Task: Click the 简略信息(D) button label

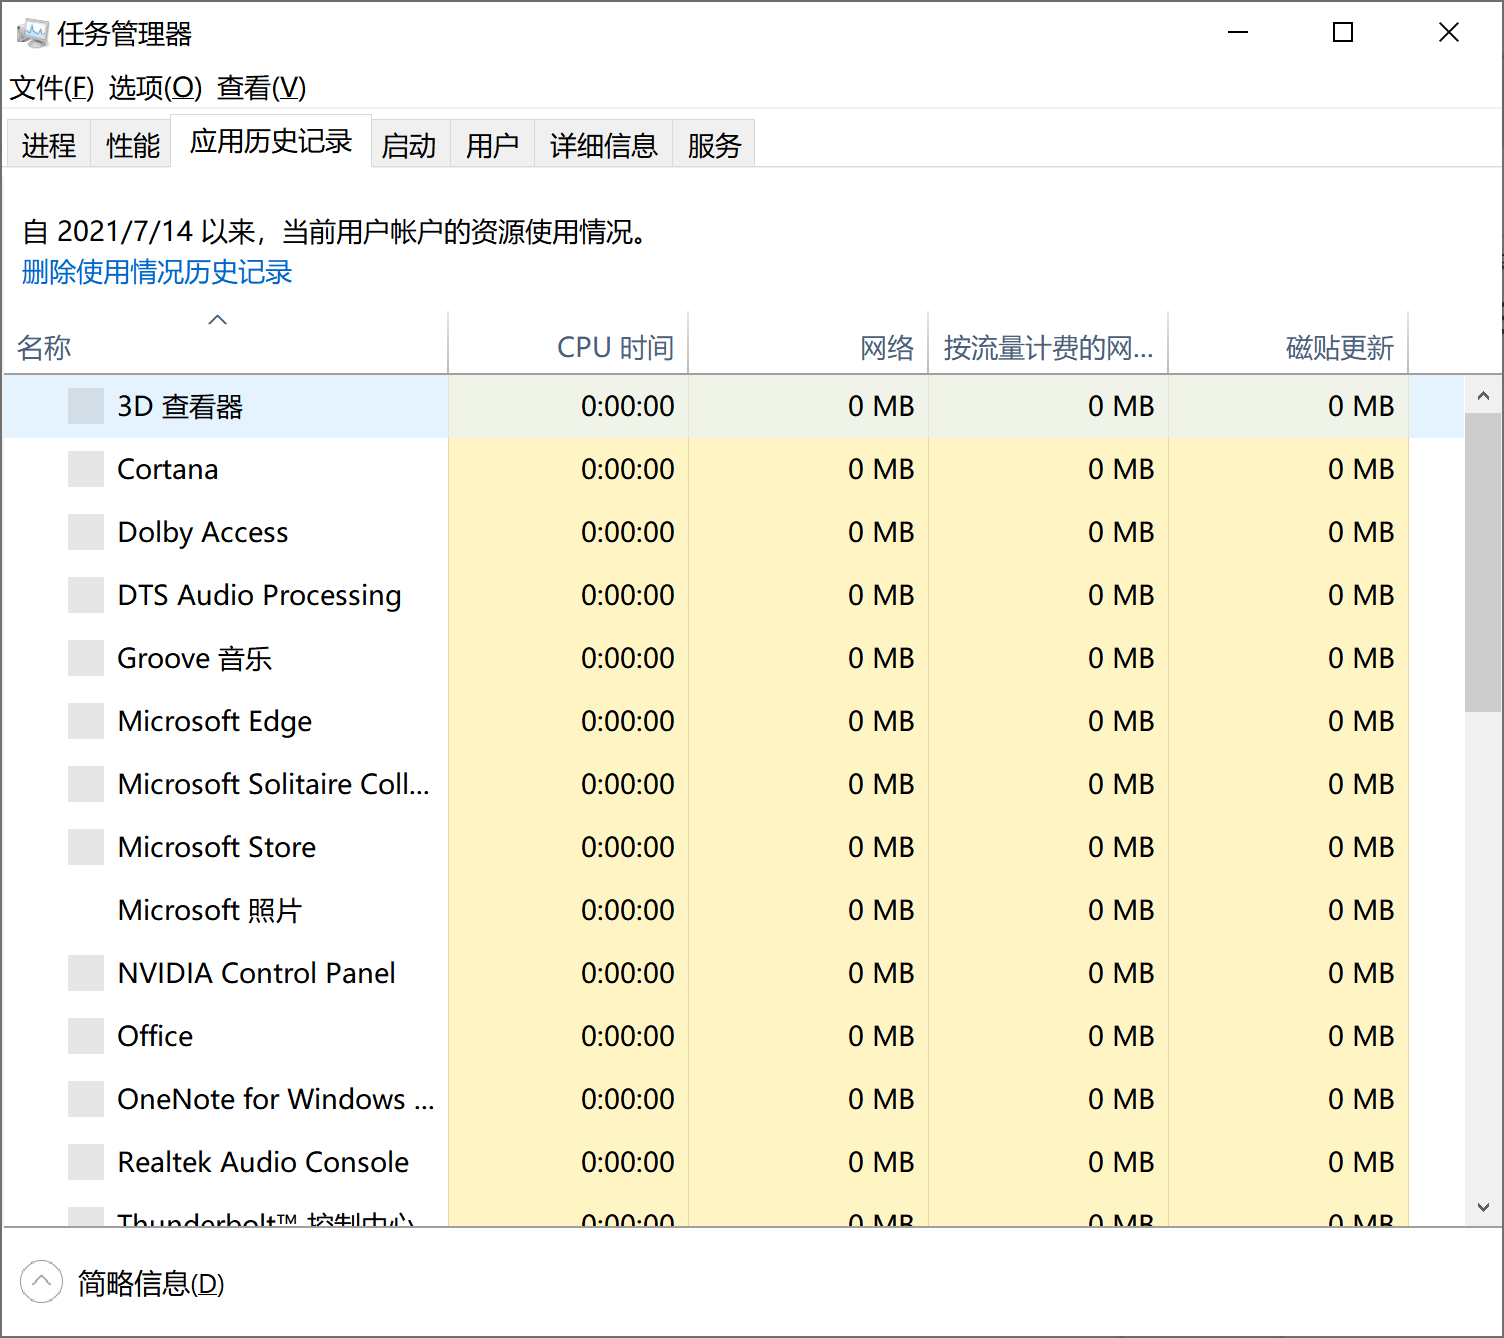Action: coord(151,1283)
